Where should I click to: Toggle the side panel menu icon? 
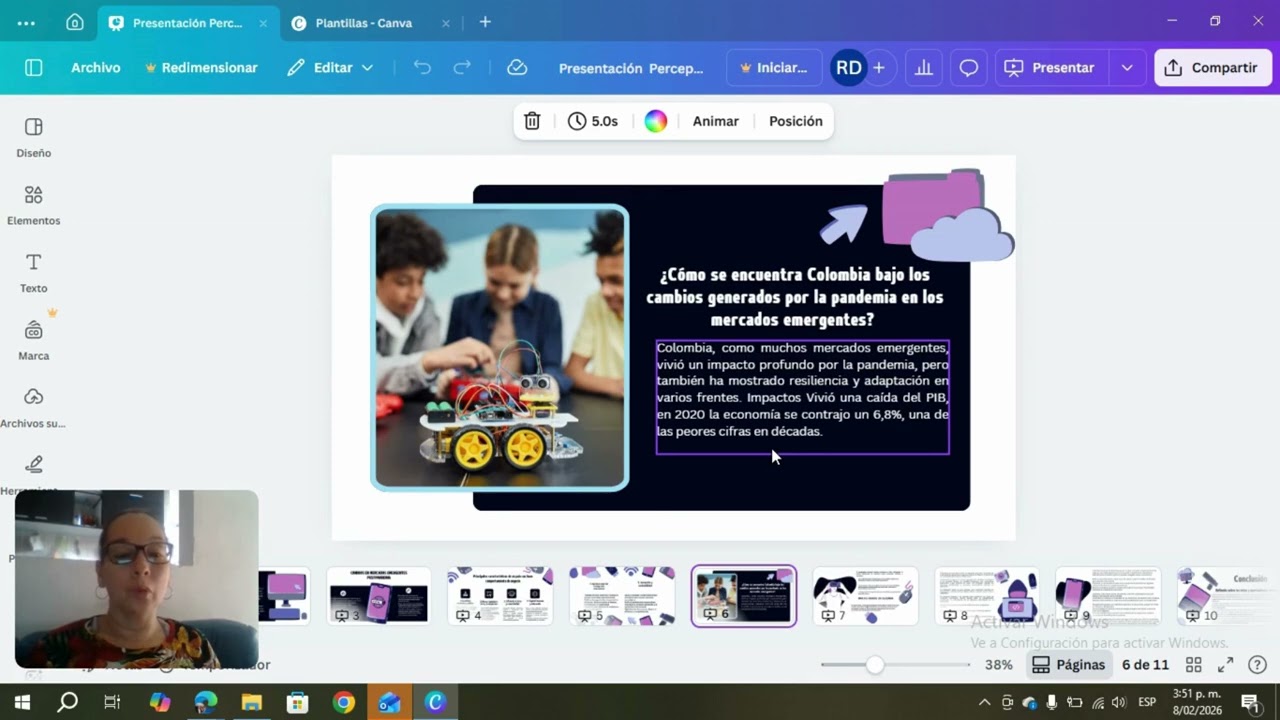[33, 68]
